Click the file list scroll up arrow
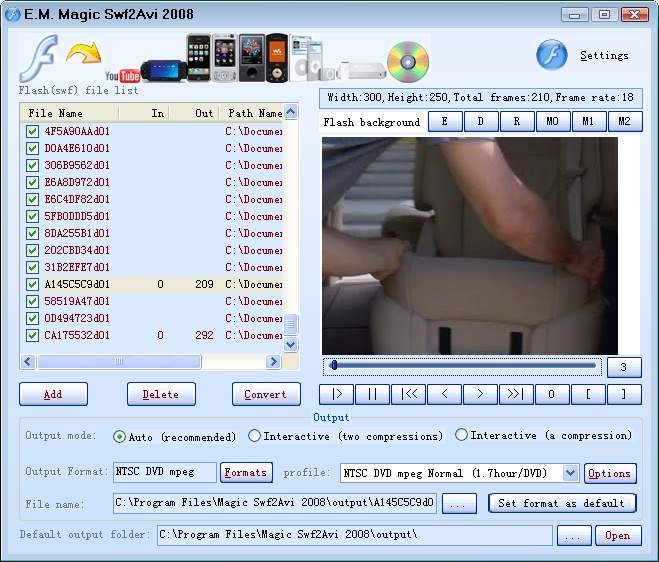Viewport: 659px width, 562px height. (x=290, y=111)
